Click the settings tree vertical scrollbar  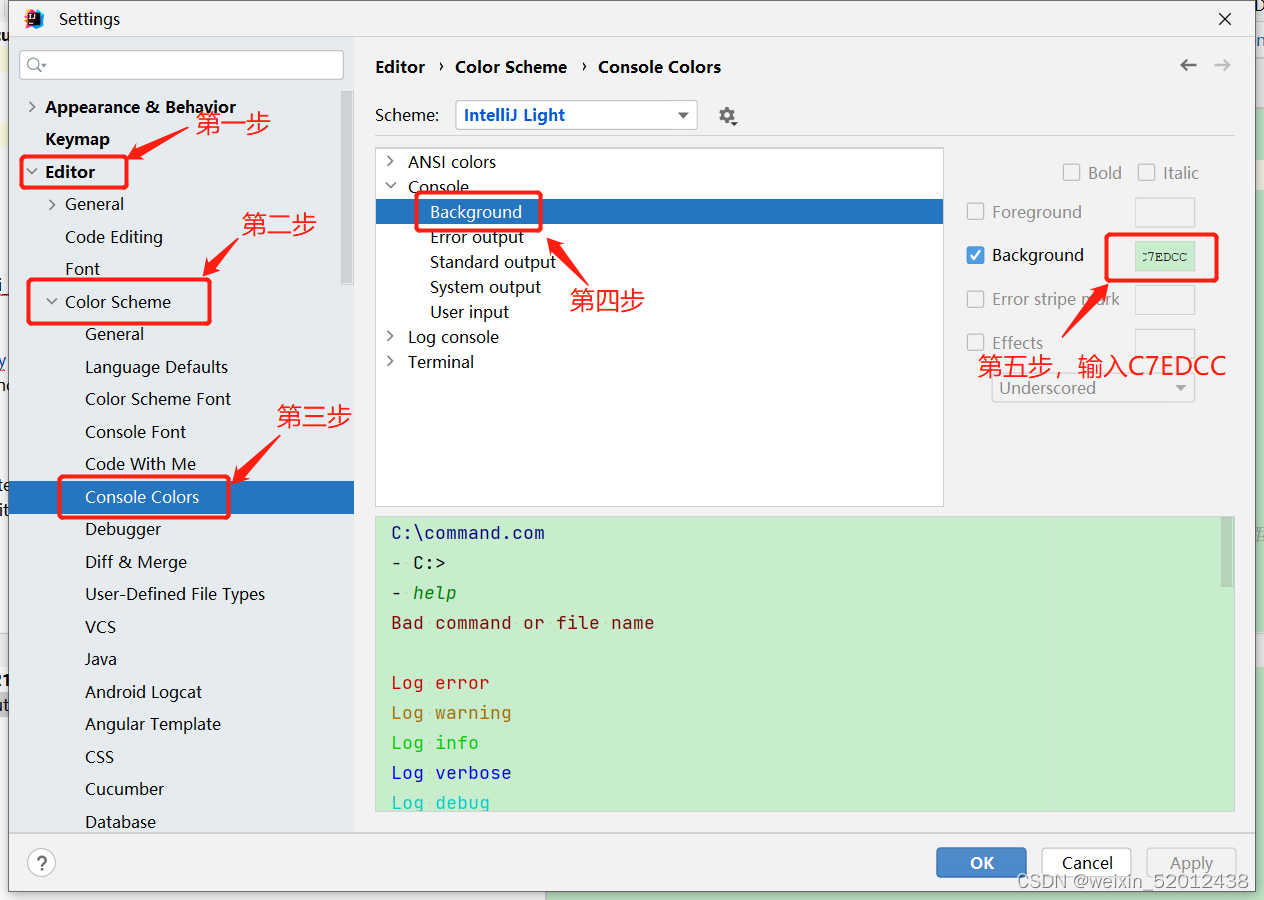(347, 188)
